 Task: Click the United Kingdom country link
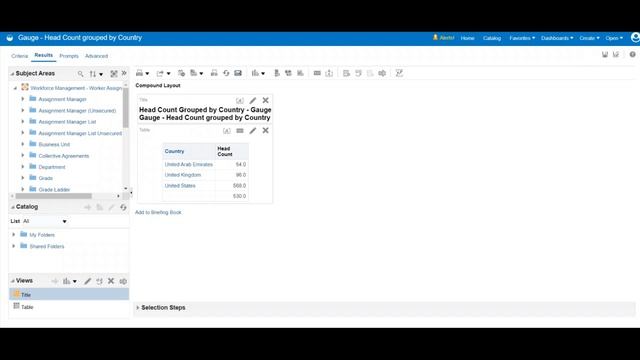click(x=183, y=175)
